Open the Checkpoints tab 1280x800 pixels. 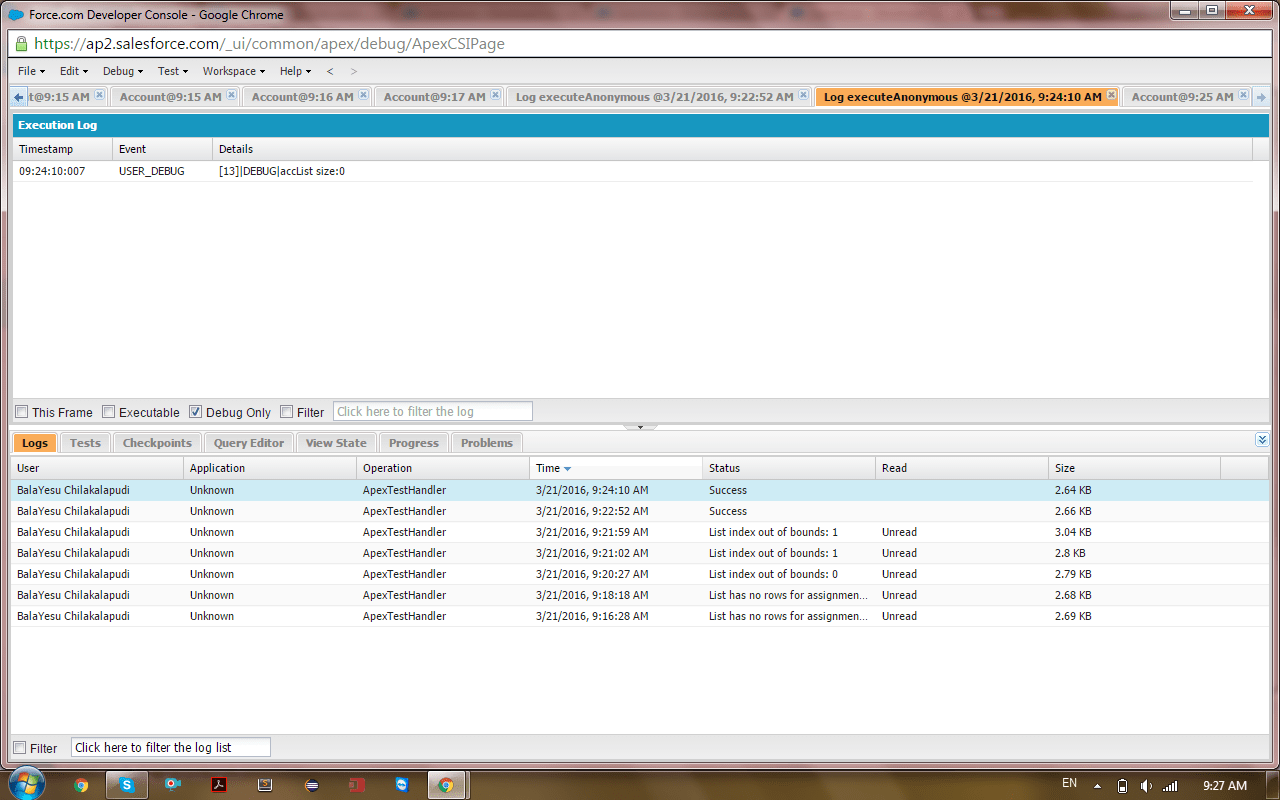(x=157, y=443)
